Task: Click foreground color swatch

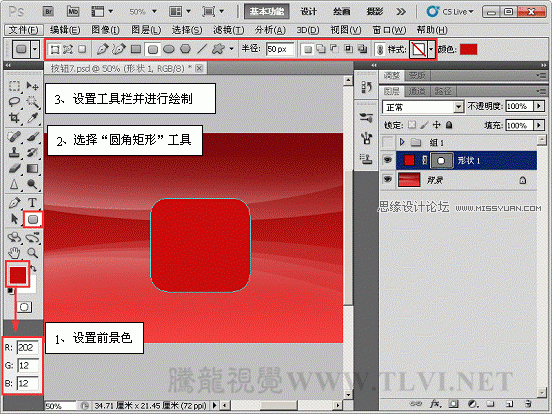Action: 18,274
